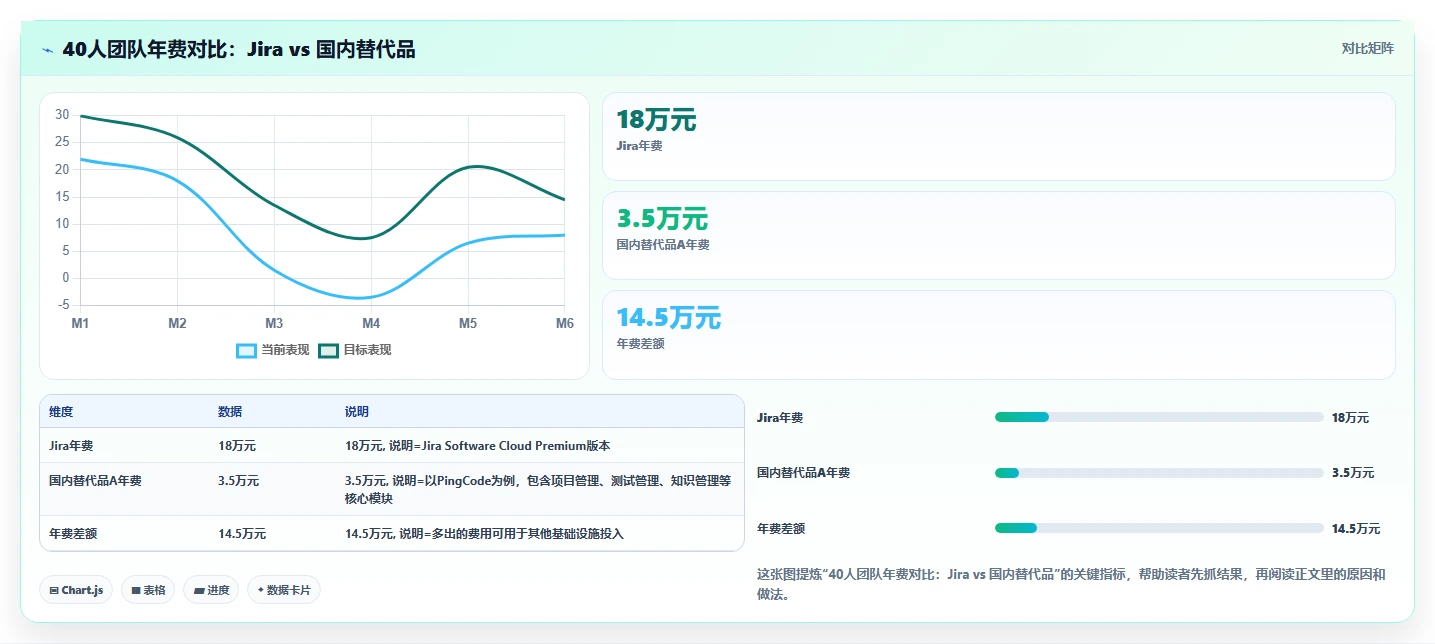Click the M1 axis label
The width and height of the screenshot is (1435, 644).
(80, 323)
